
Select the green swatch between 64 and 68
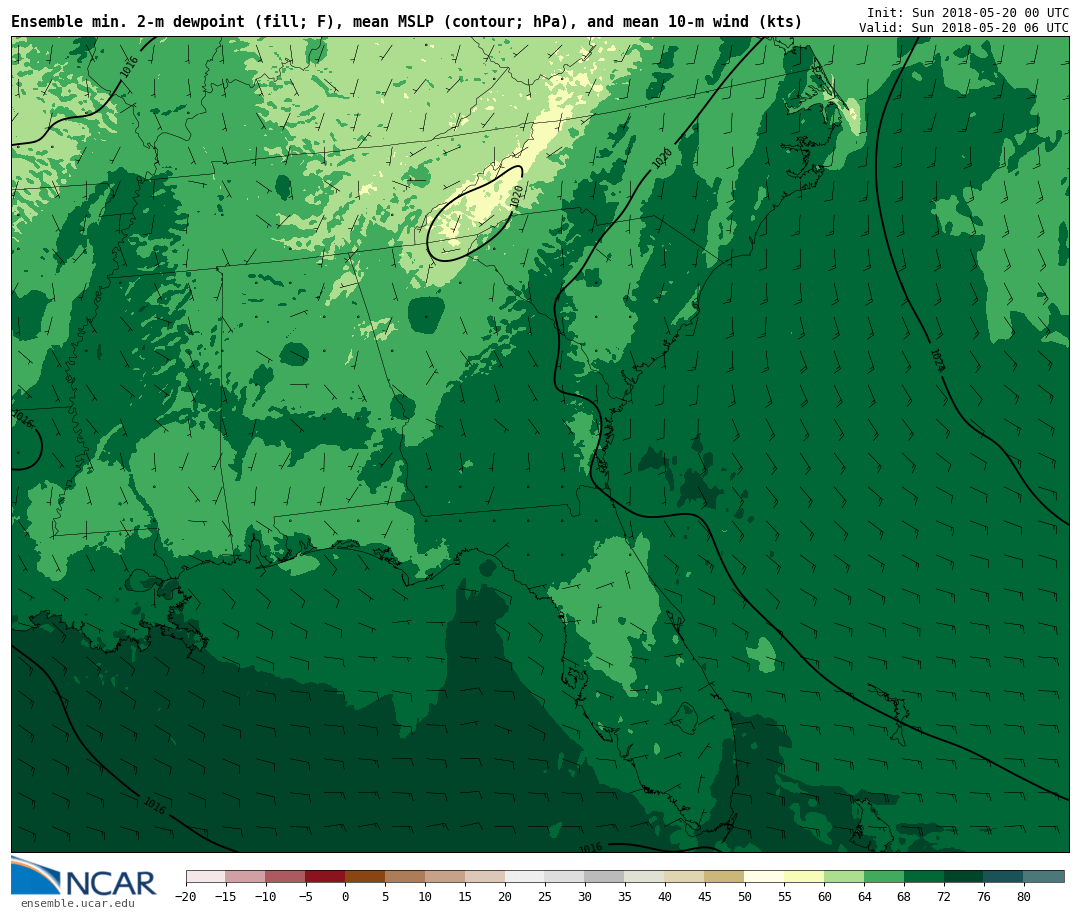(884, 876)
